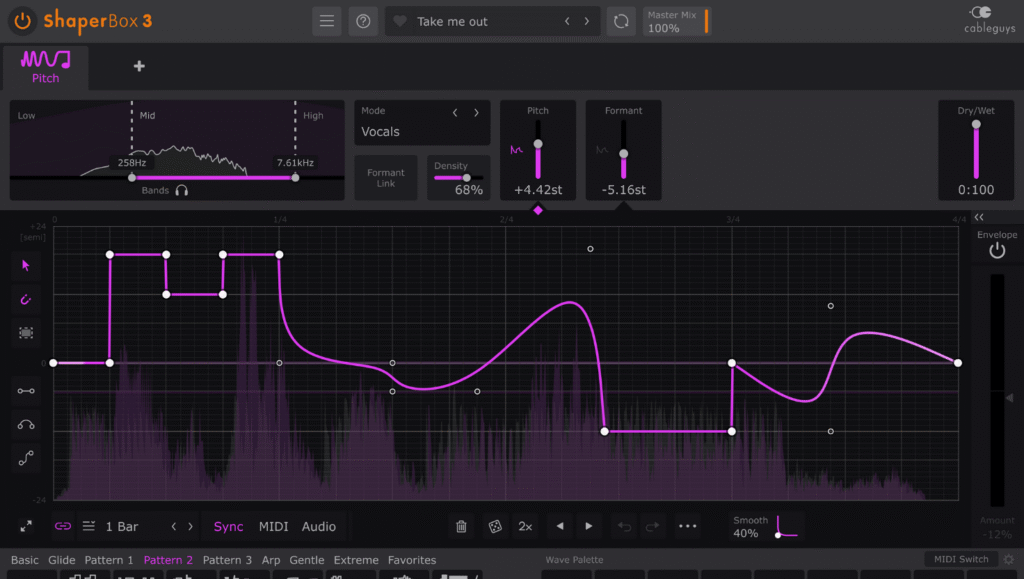Toggle the ShaperBox power button
Screen dimensions: 1024x579
[22, 21]
